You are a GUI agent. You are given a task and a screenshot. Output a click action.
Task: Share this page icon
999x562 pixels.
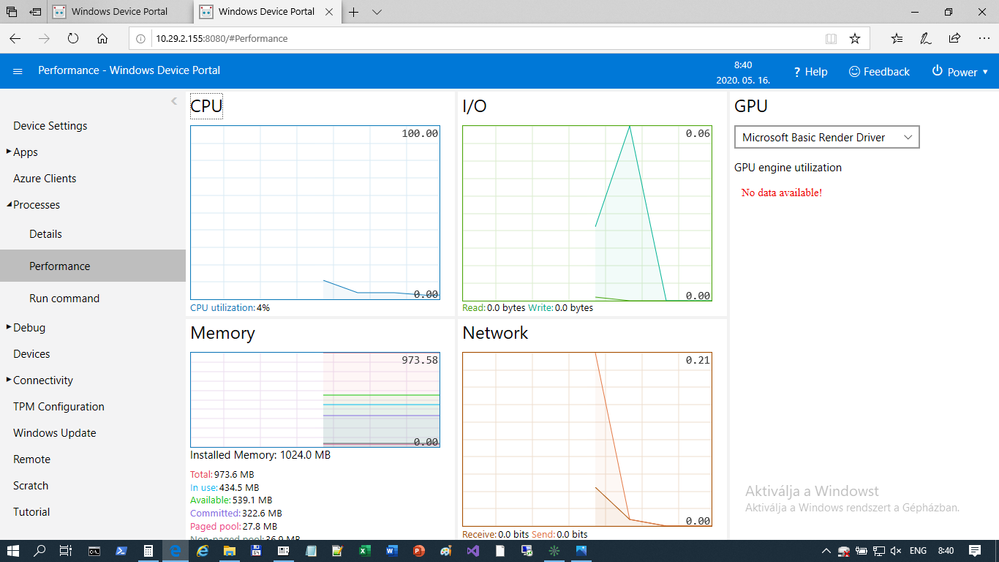[x=954, y=39]
